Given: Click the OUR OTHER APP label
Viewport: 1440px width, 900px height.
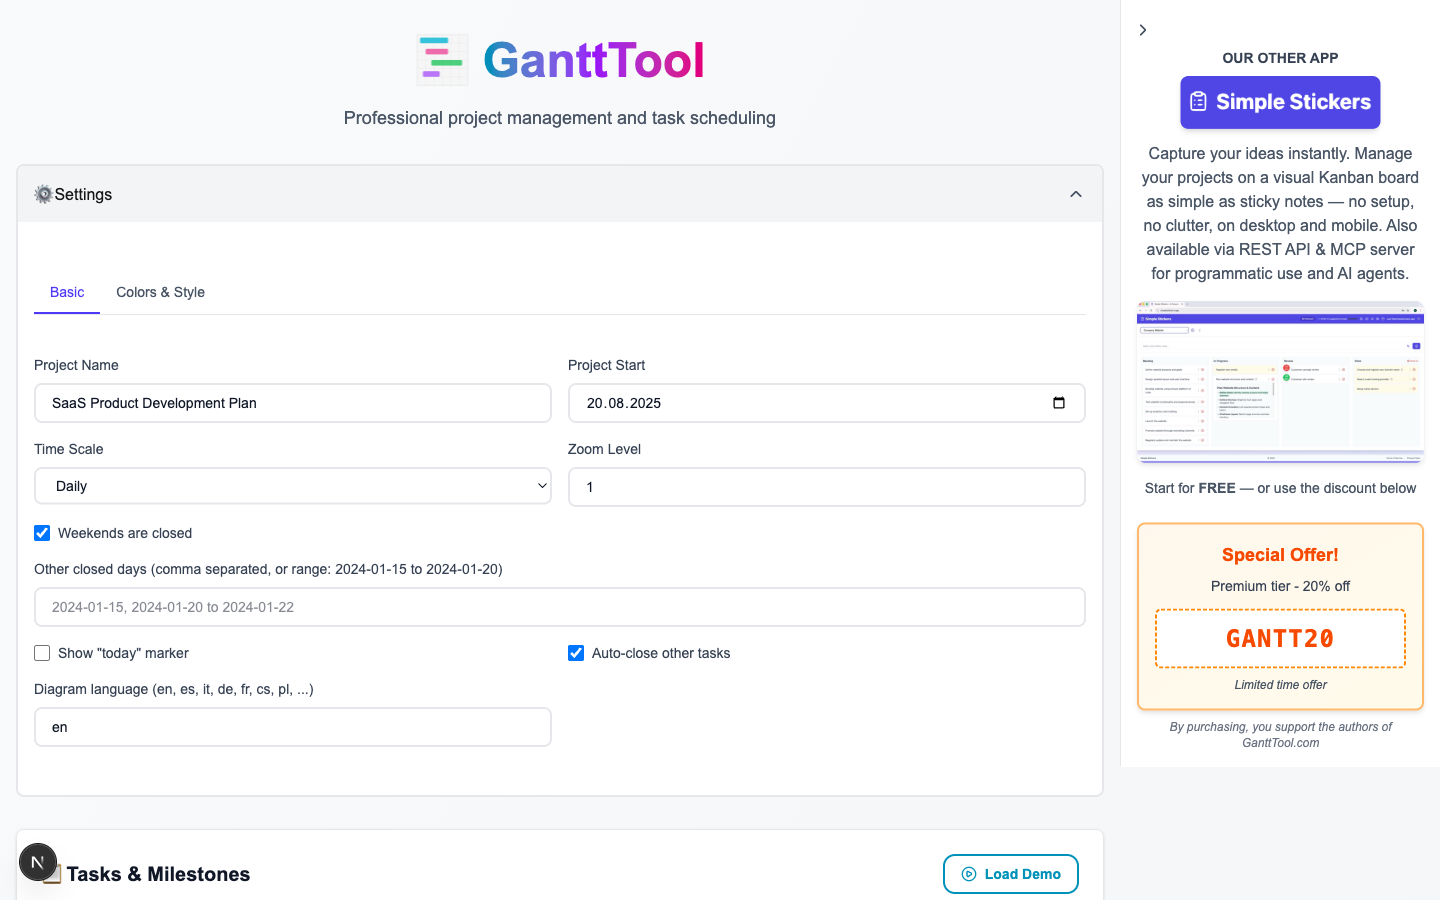Looking at the screenshot, I should 1280,58.
